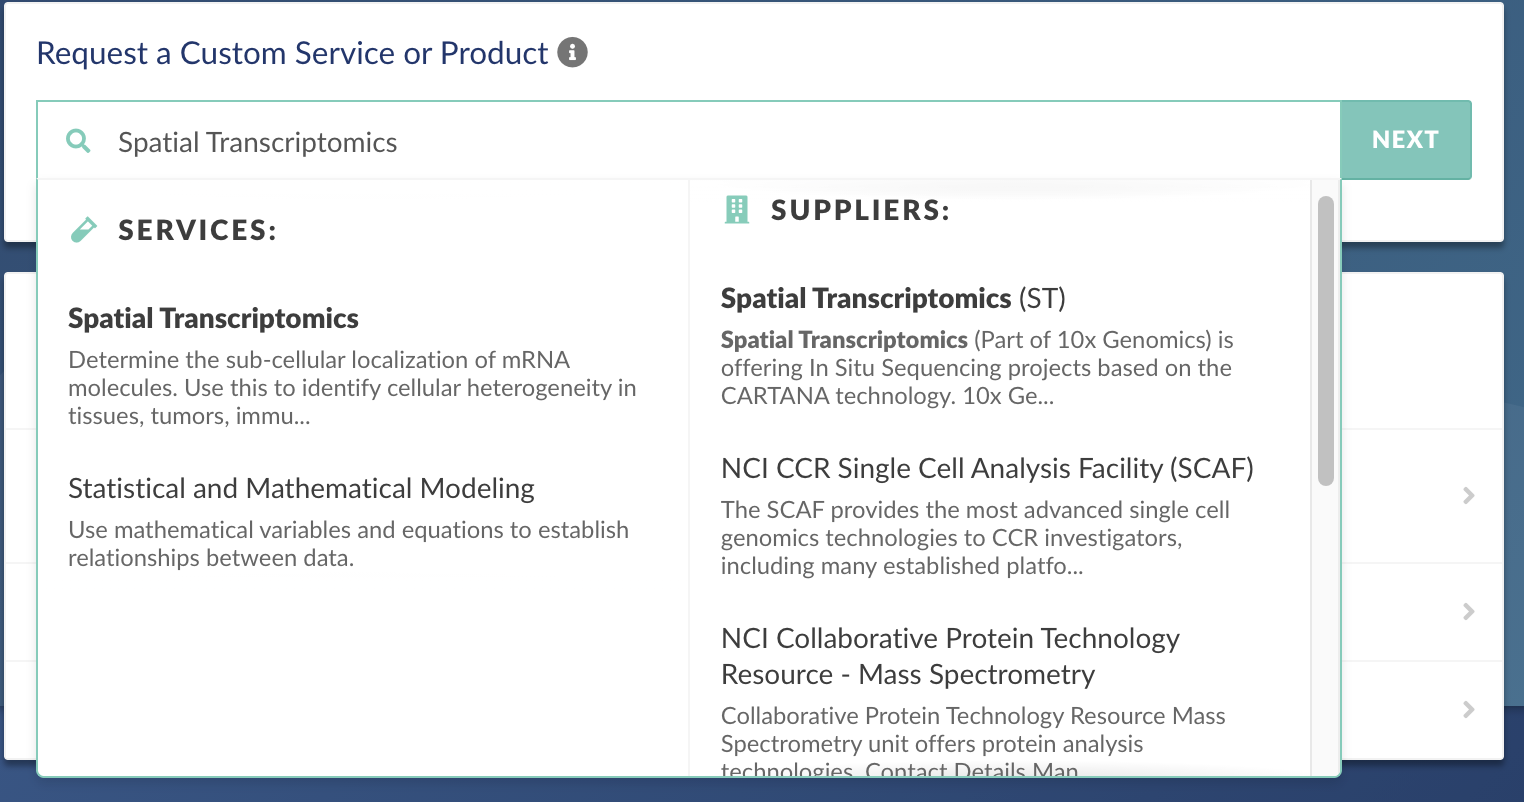Select the Spatial Transcriptomics service result

(213, 319)
